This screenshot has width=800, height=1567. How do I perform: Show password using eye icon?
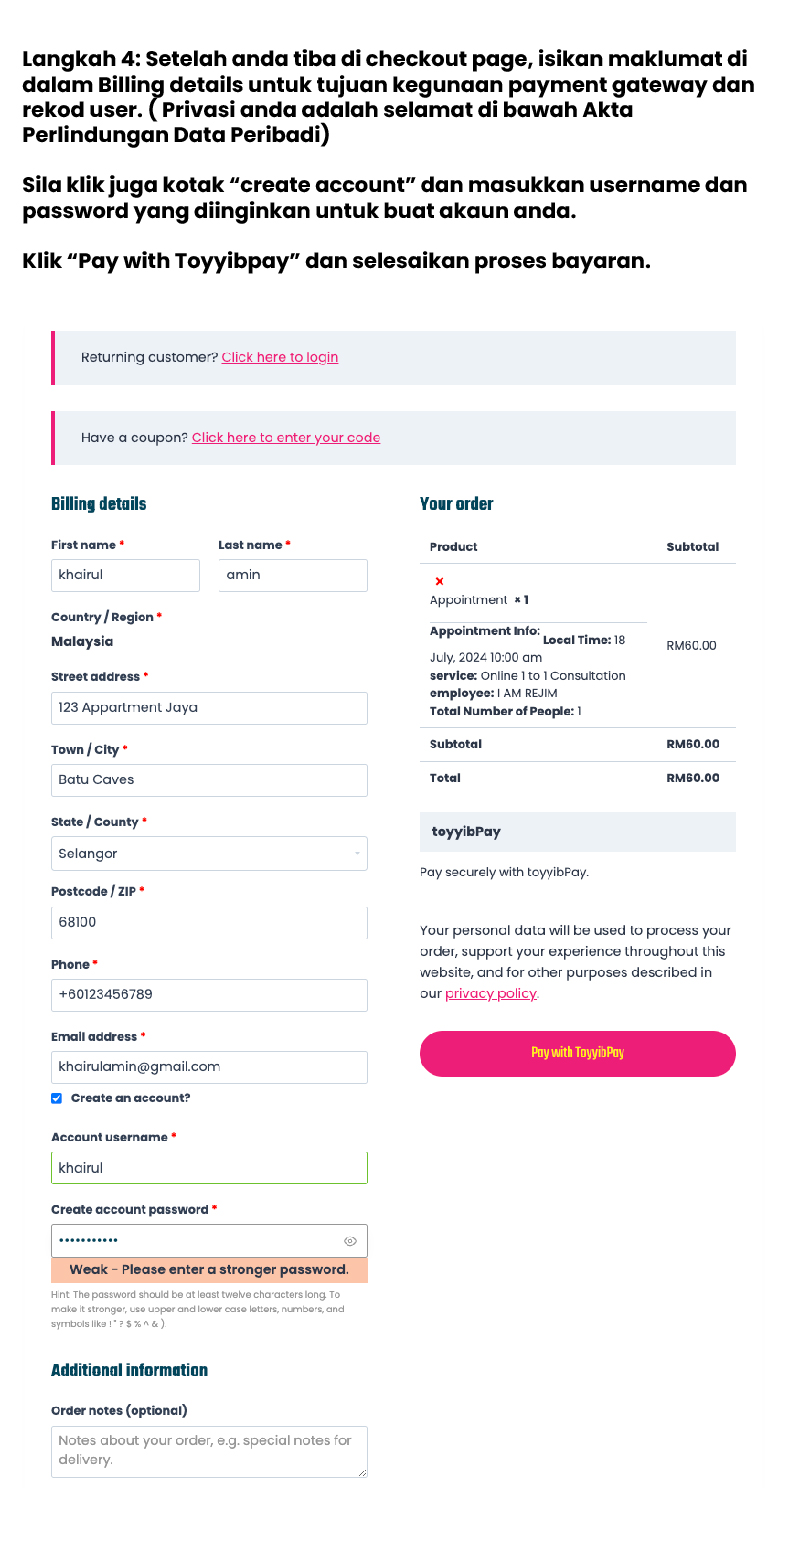click(x=350, y=1241)
